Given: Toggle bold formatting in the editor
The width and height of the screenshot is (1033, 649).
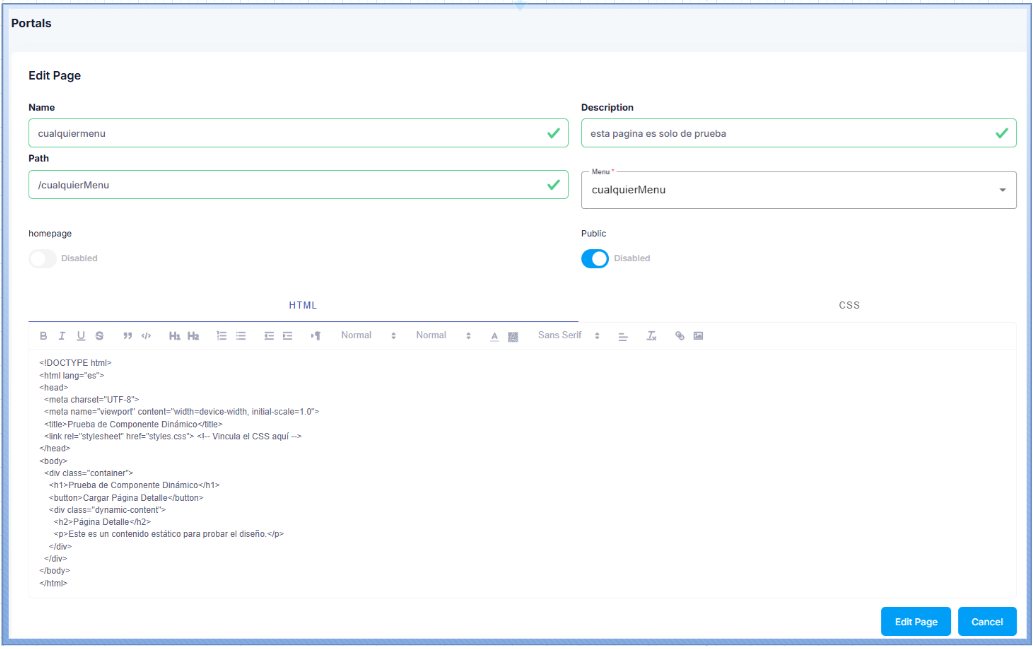Looking at the screenshot, I should (43, 336).
